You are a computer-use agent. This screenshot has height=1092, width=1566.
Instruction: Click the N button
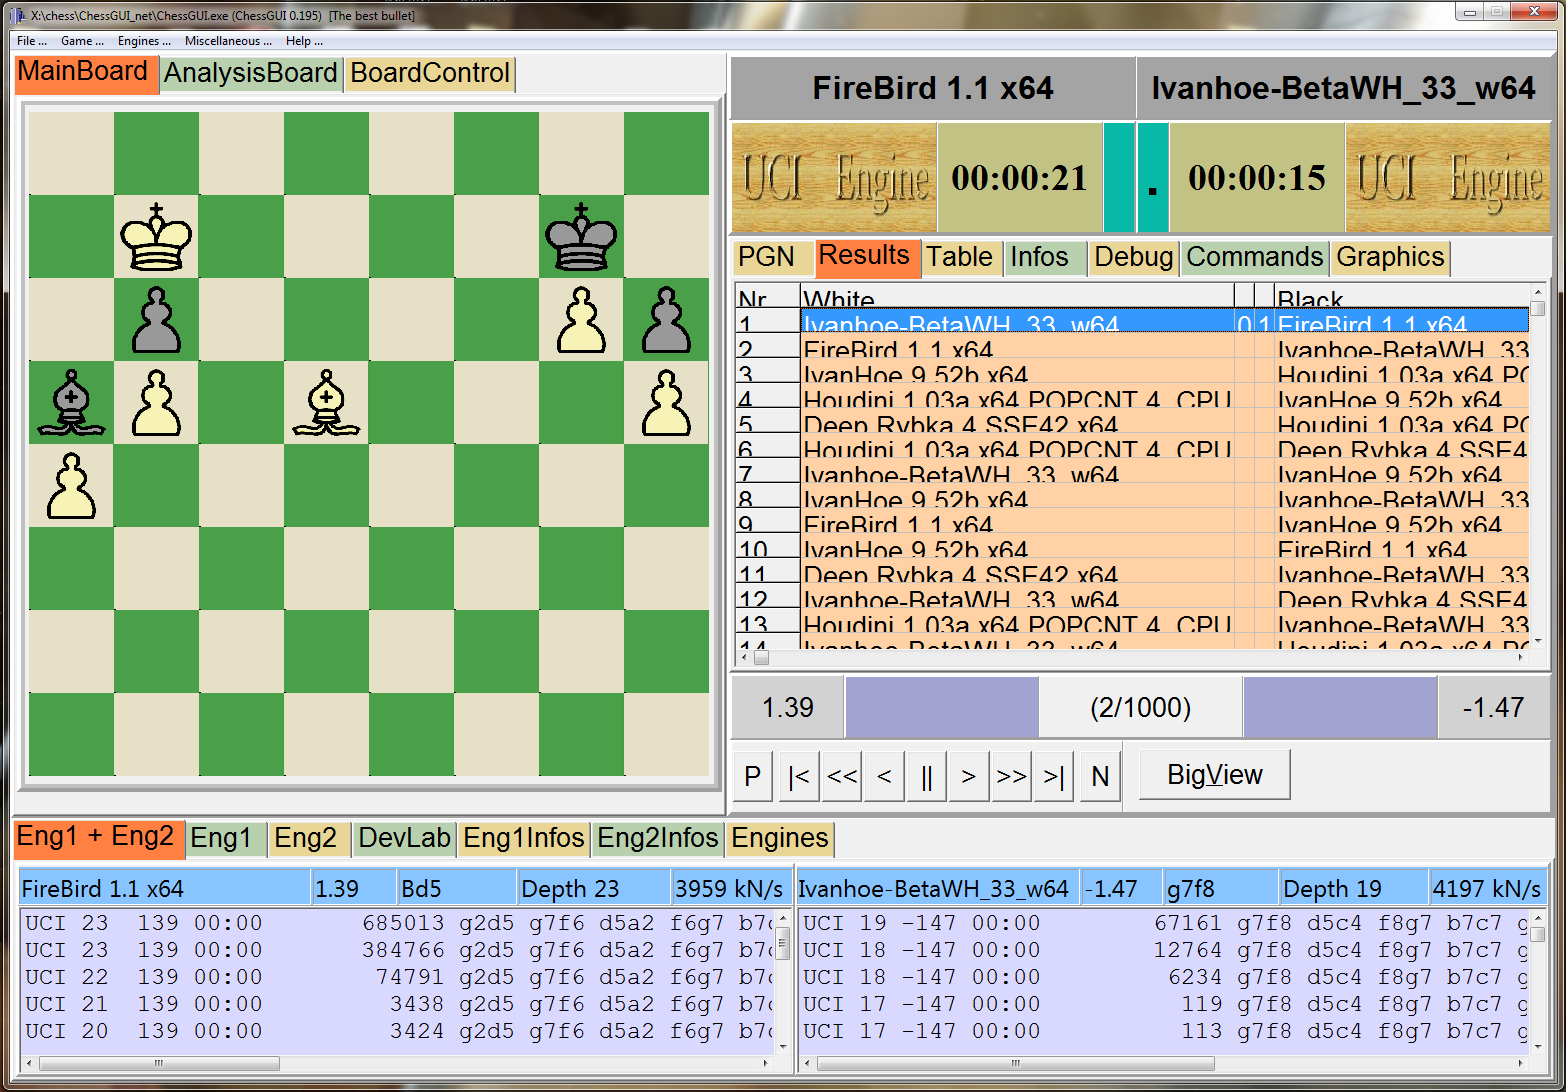click(1100, 776)
